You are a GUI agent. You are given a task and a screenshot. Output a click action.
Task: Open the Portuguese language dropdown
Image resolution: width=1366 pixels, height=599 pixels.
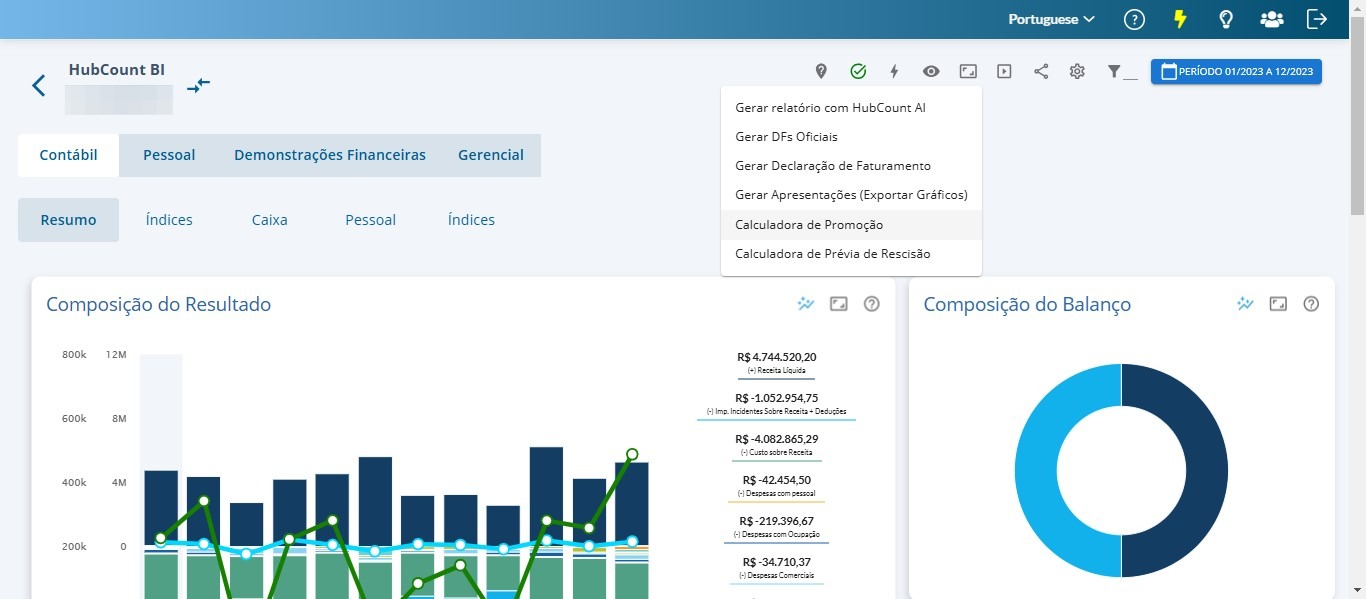pyautogui.click(x=1051, y=19)
